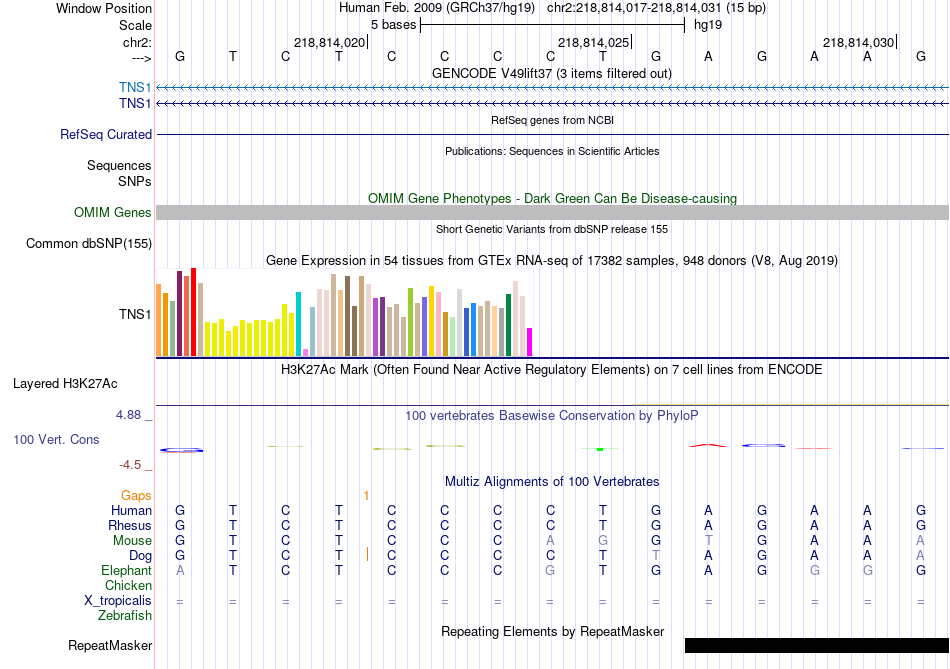Select the Chicken species label
Image resolution: width=950 pixels, height=669 pixels.
pos(128,585)
